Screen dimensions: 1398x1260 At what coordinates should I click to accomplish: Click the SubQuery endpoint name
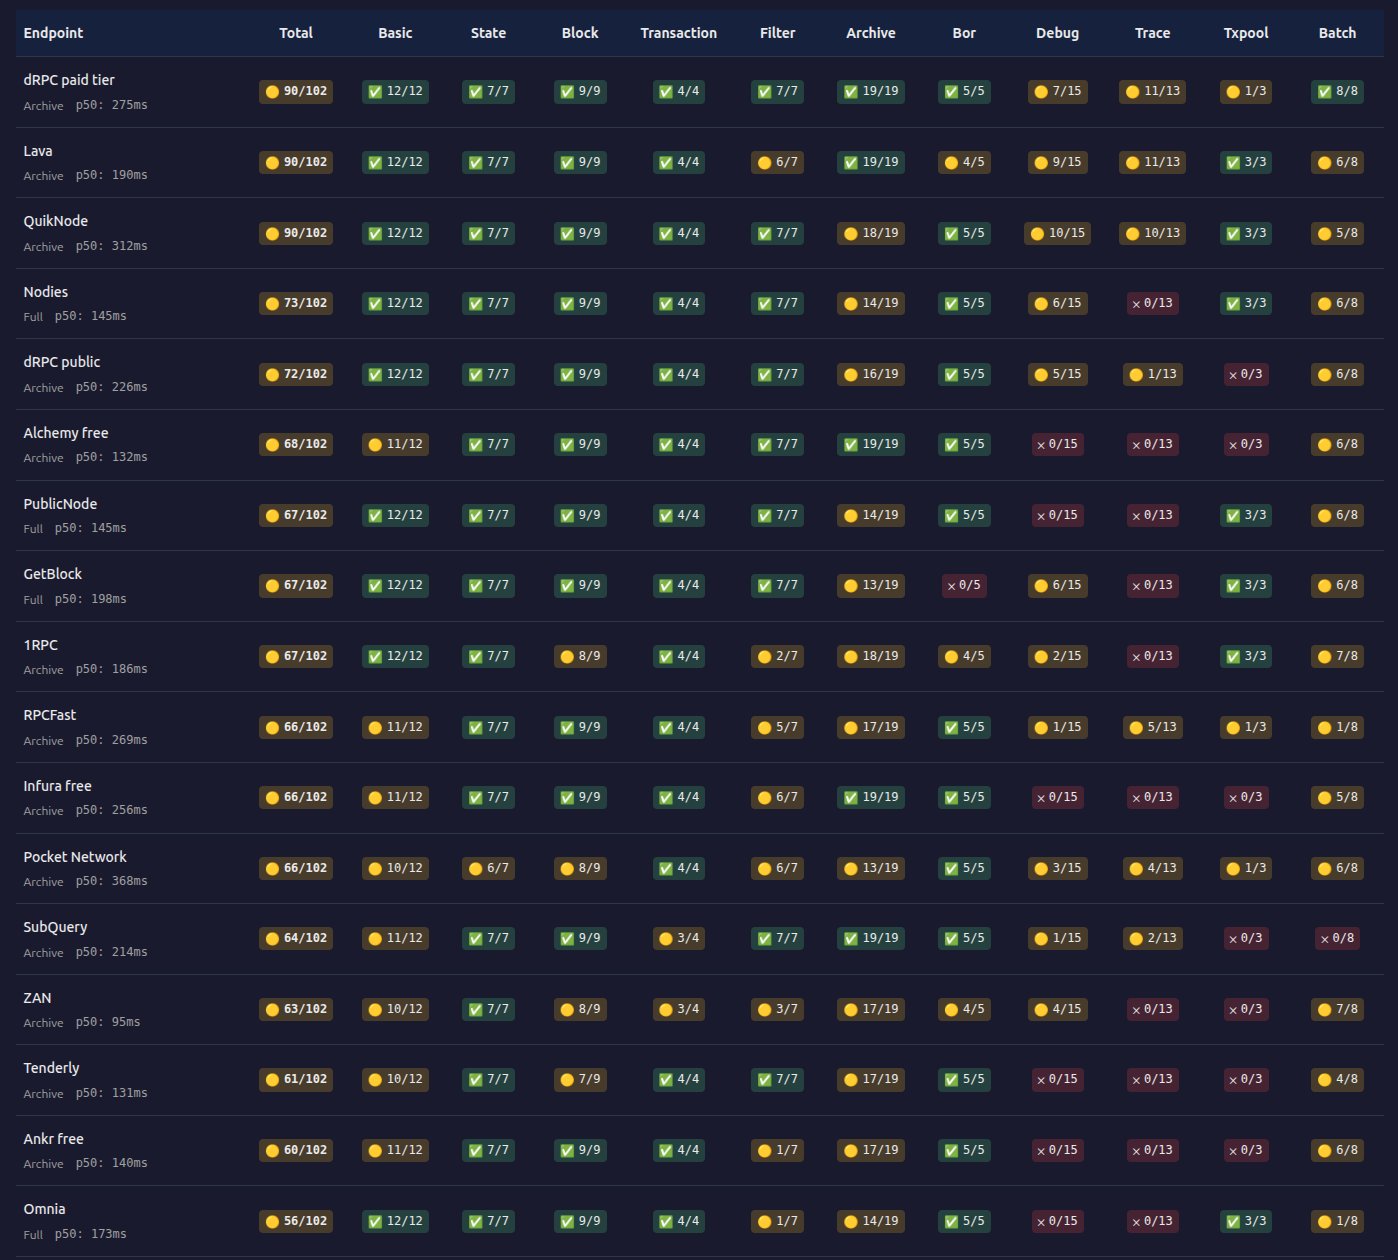[55, 927]
